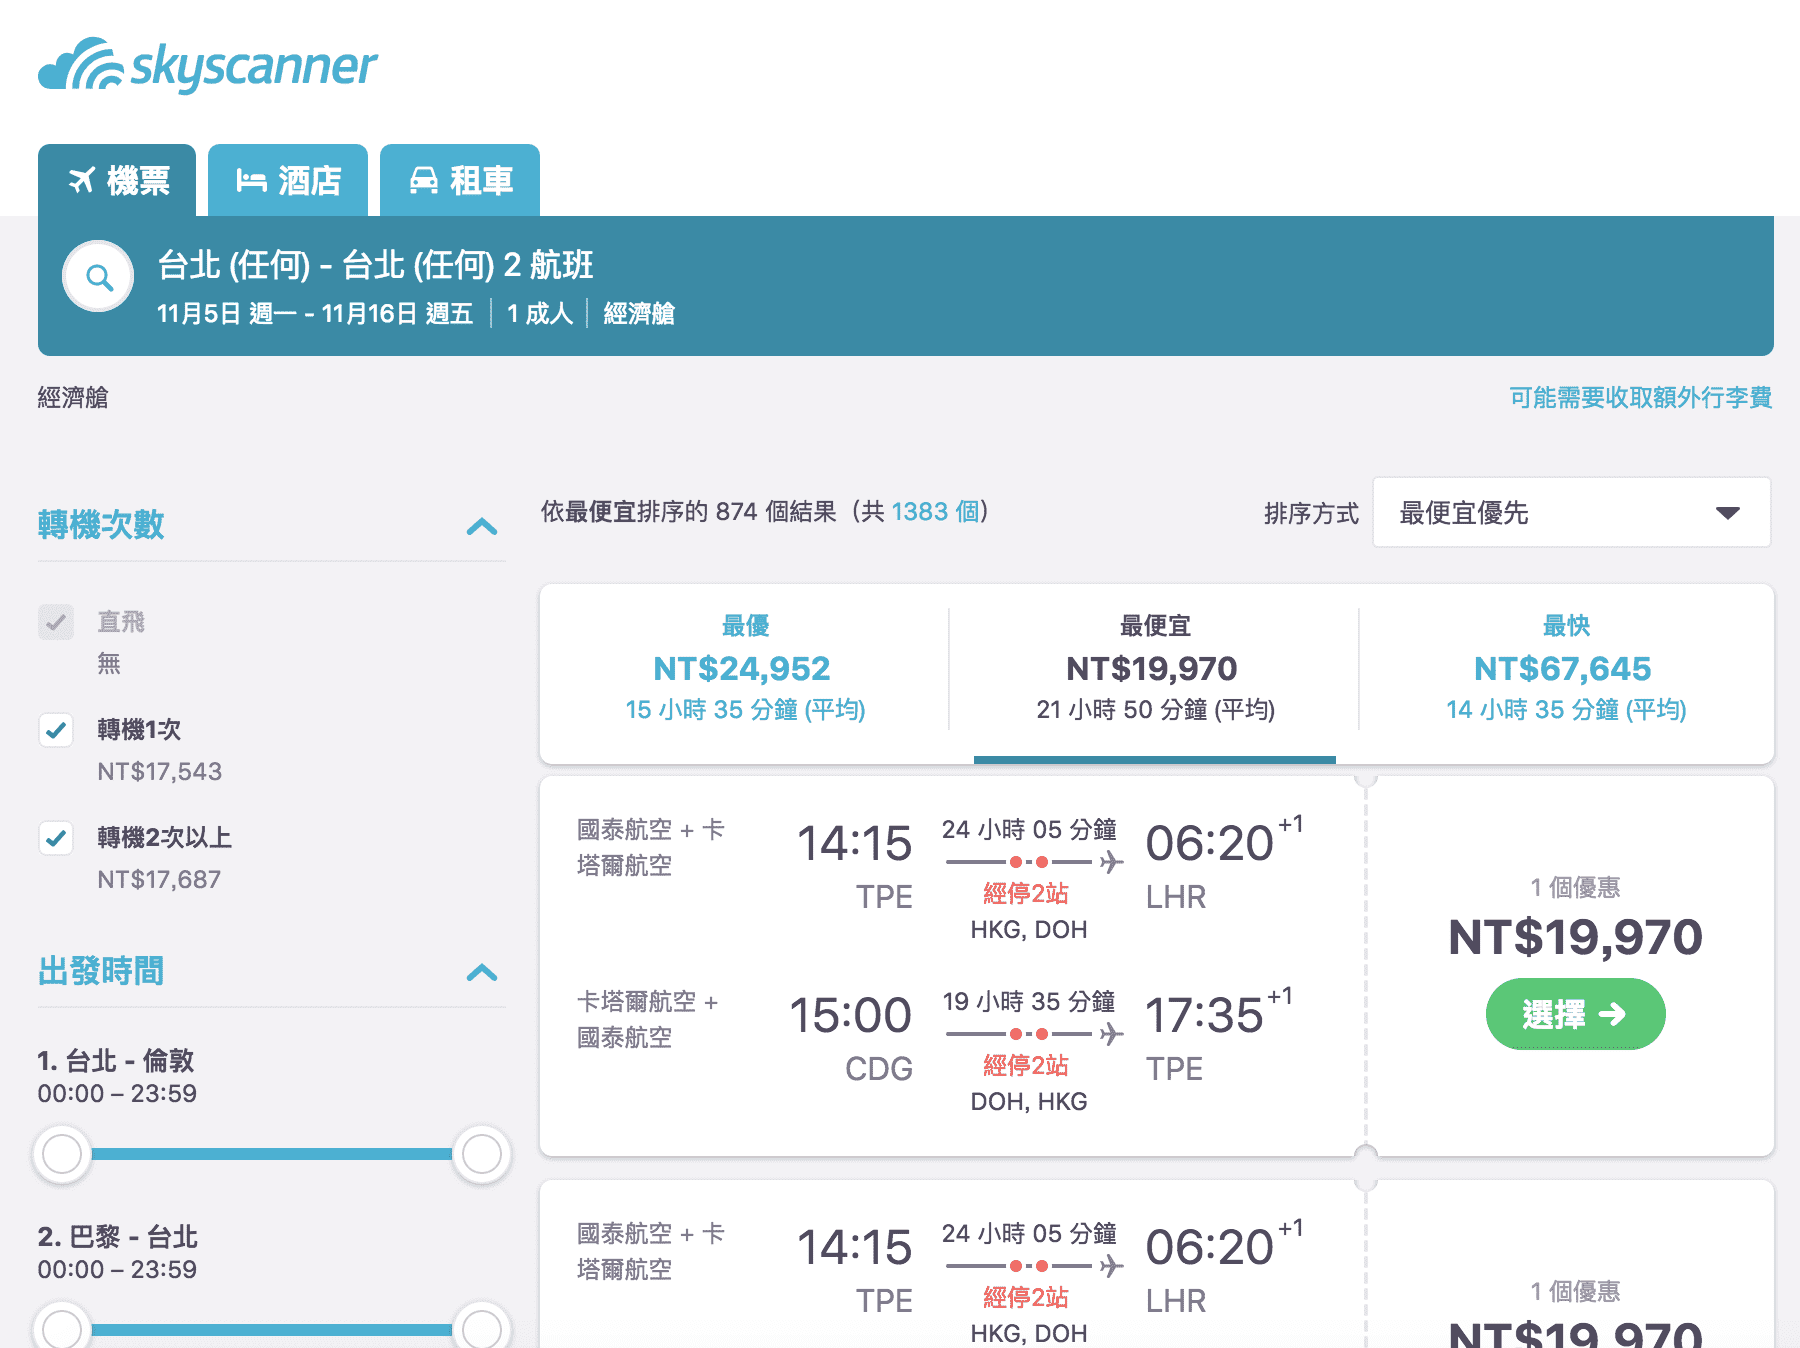Click the Skyscanner logo
Screen dimensions: 1800x1348
pos(208,65)
